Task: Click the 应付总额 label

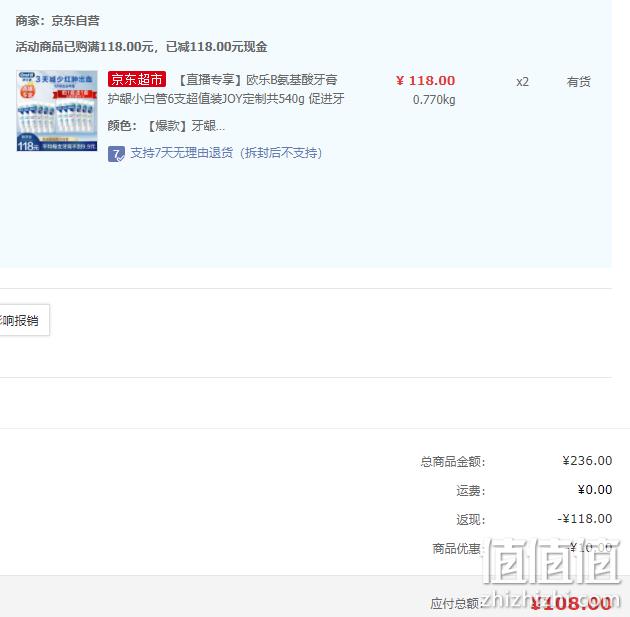Action: [x=456, y=603]
